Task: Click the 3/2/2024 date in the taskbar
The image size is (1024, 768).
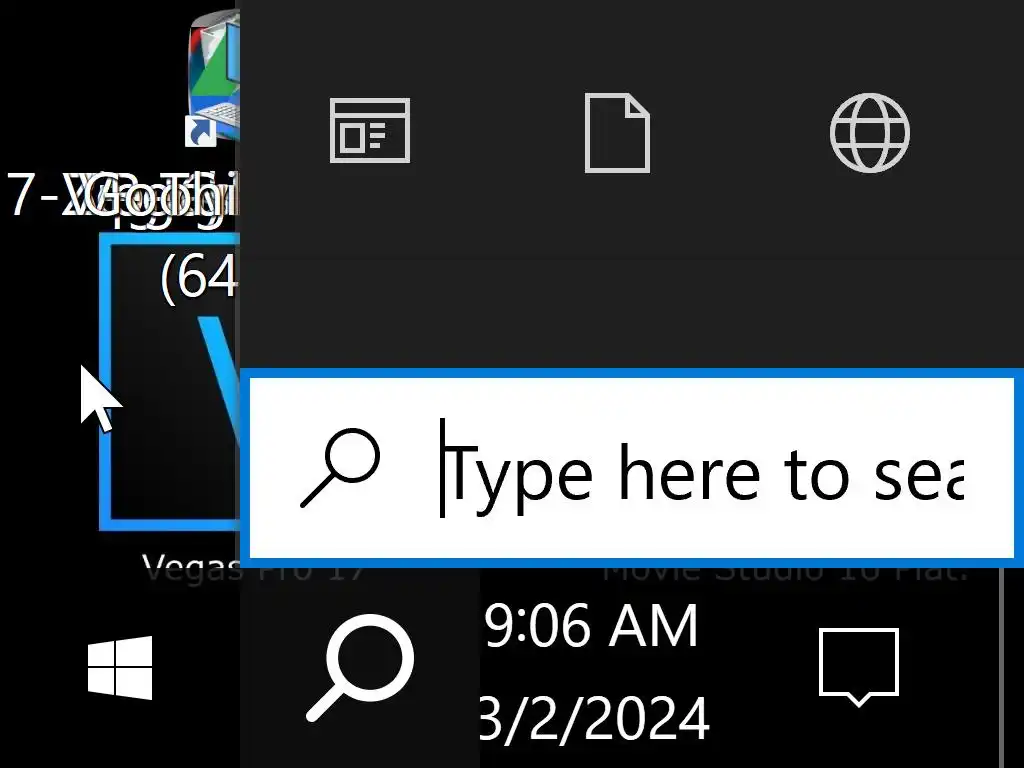Action: point(594,718)
